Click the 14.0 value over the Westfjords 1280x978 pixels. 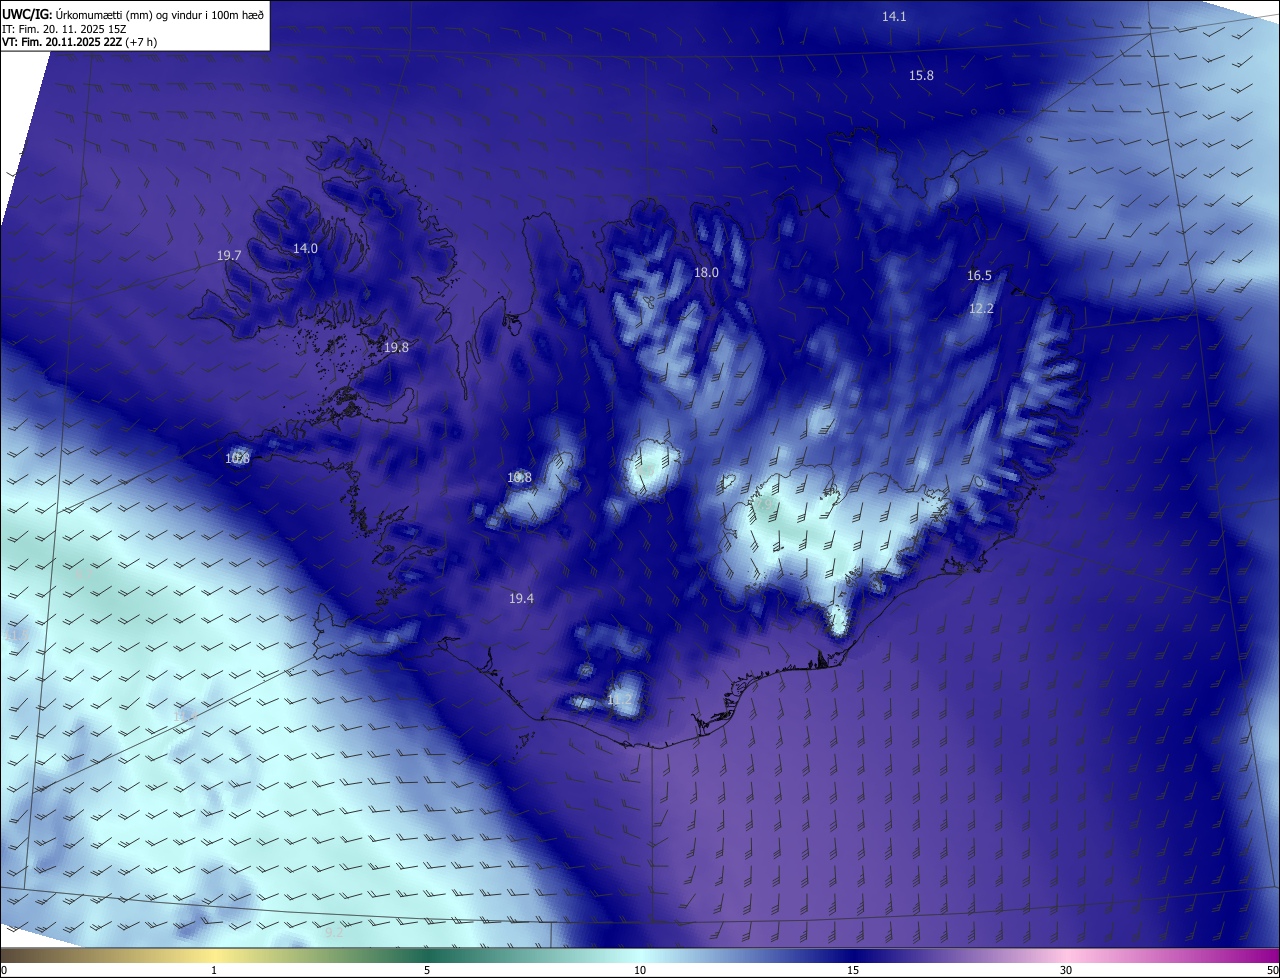pos(305,249)
